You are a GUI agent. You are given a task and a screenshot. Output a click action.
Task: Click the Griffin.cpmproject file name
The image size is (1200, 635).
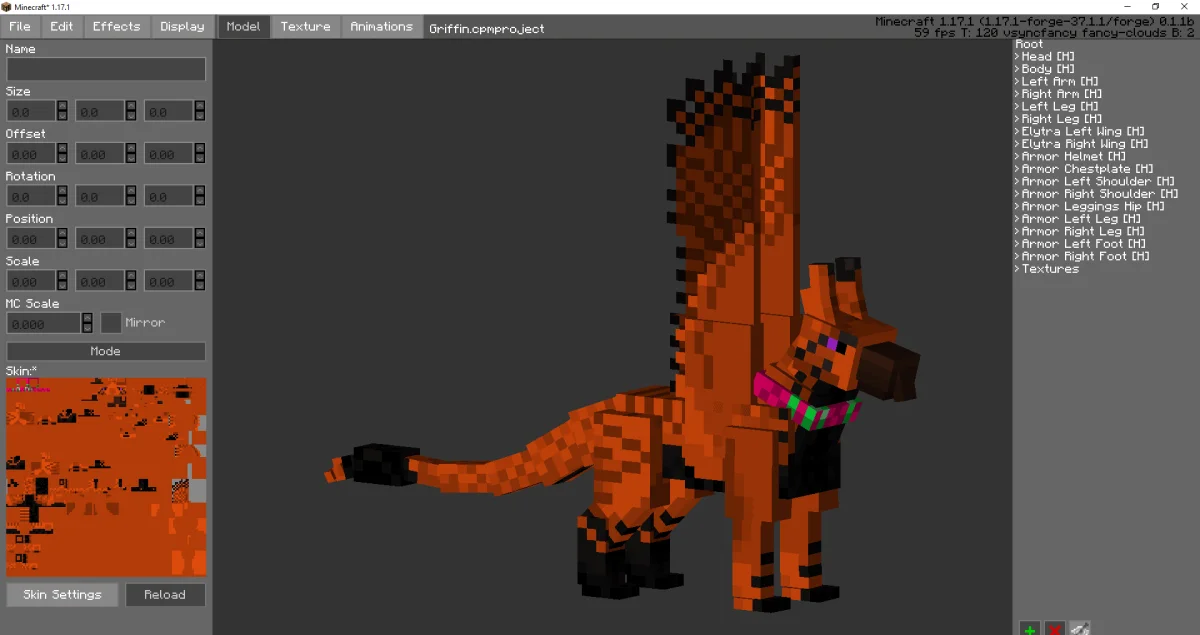pos(487,29)
